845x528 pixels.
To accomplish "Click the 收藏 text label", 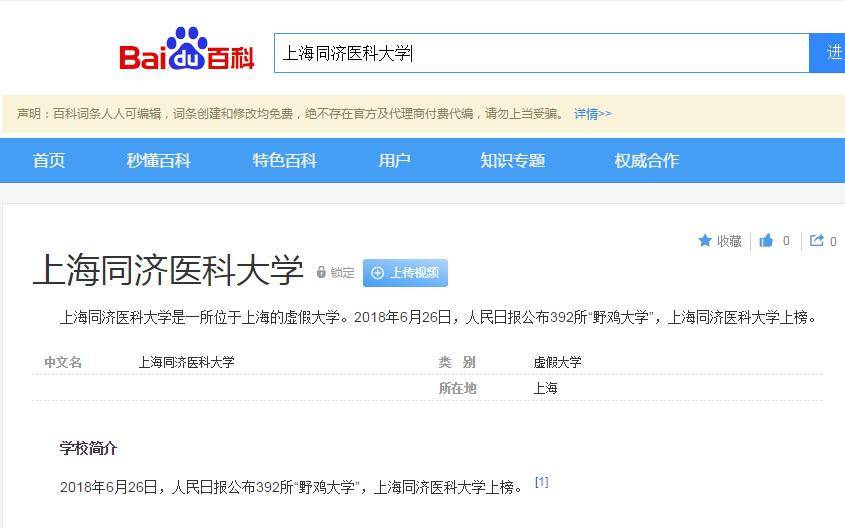I will [729, 241].
